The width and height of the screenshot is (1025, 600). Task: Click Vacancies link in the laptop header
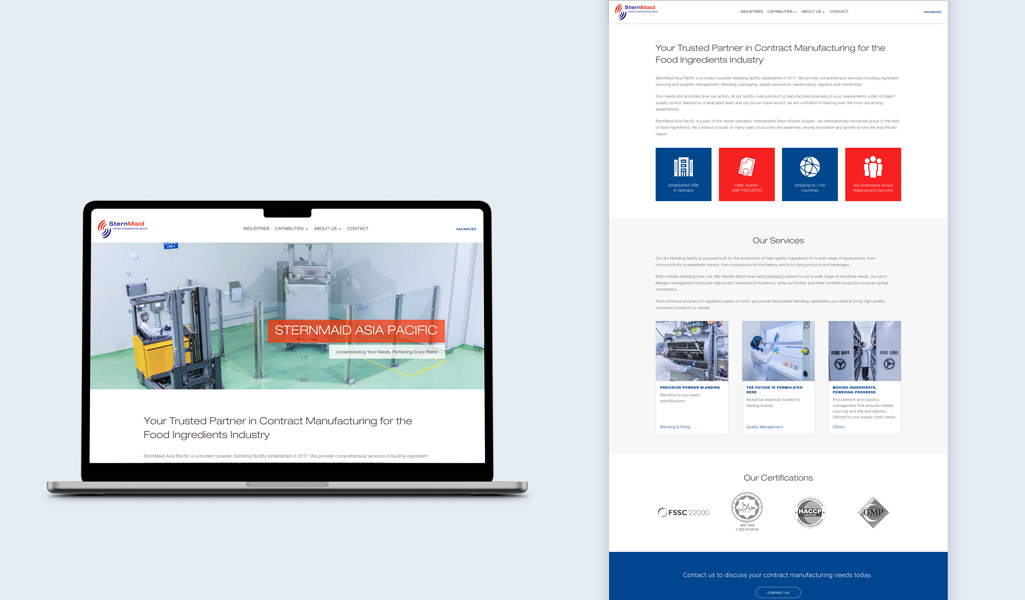click(x=466, y=229)
